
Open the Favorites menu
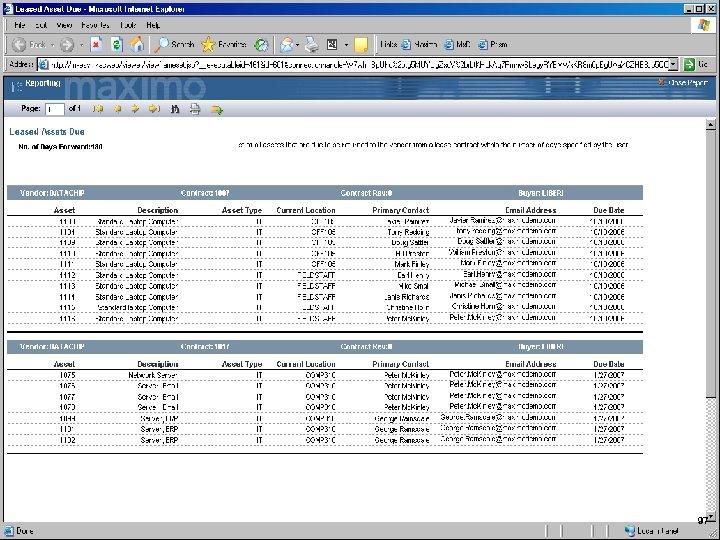[95, 25]
